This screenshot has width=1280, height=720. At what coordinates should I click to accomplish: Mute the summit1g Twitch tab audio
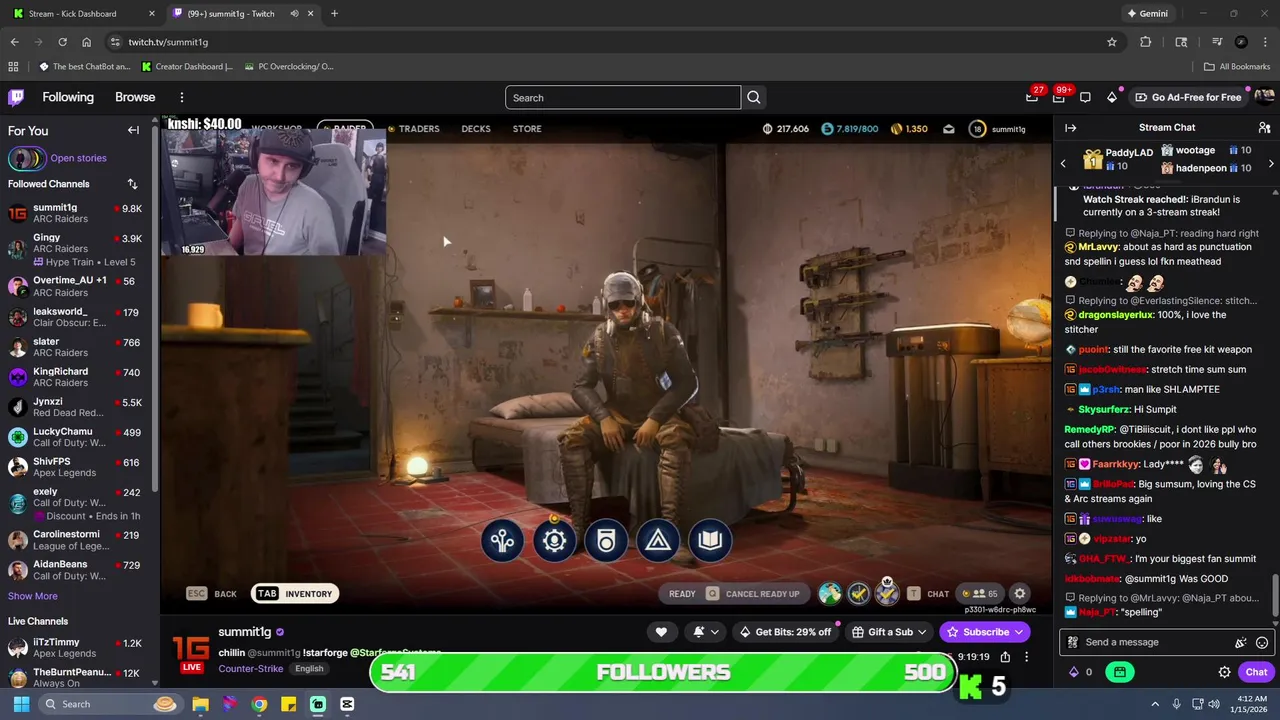point(294,14)
